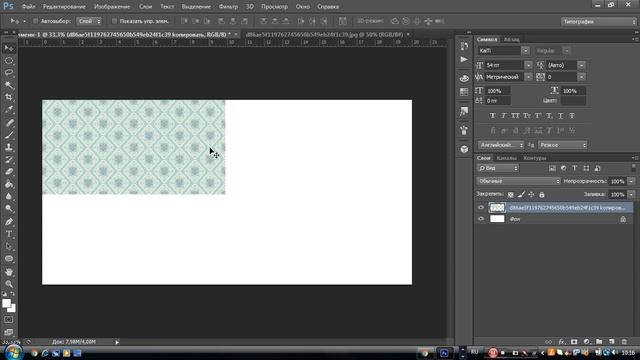Add a layer style with the fx icon
640x360 pixels.
pyautogui.click(x=562, y=342)
